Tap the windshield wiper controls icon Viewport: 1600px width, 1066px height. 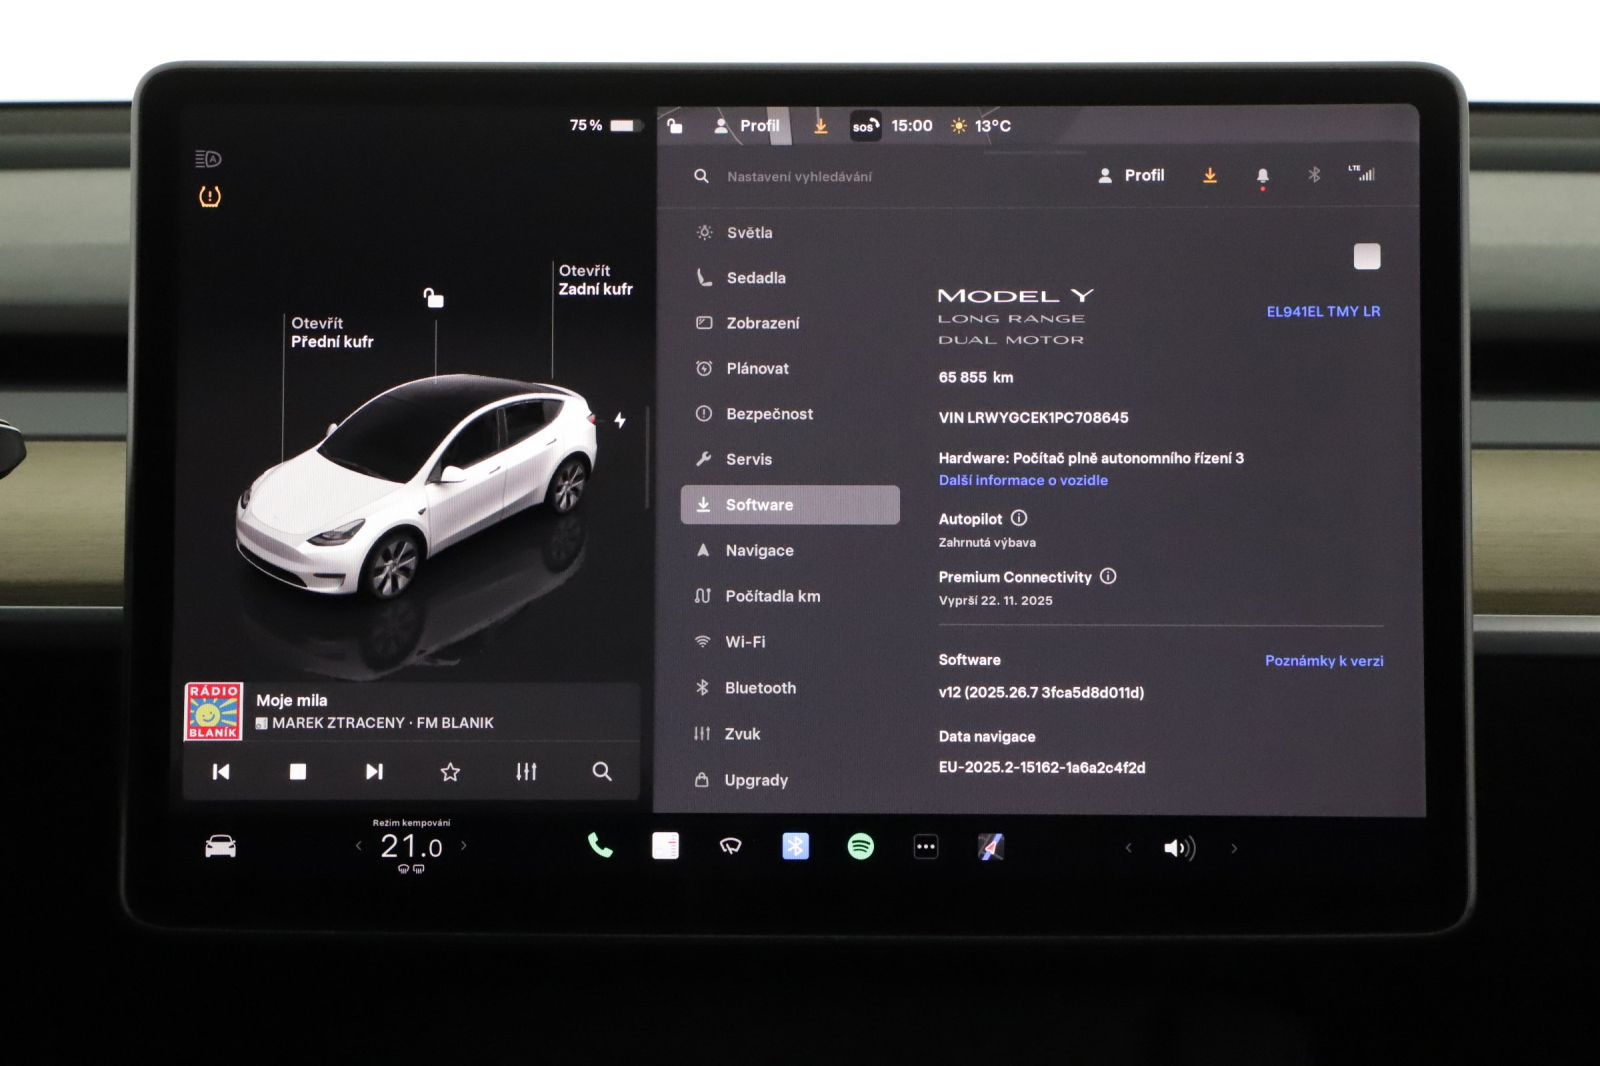coord(730,847)
